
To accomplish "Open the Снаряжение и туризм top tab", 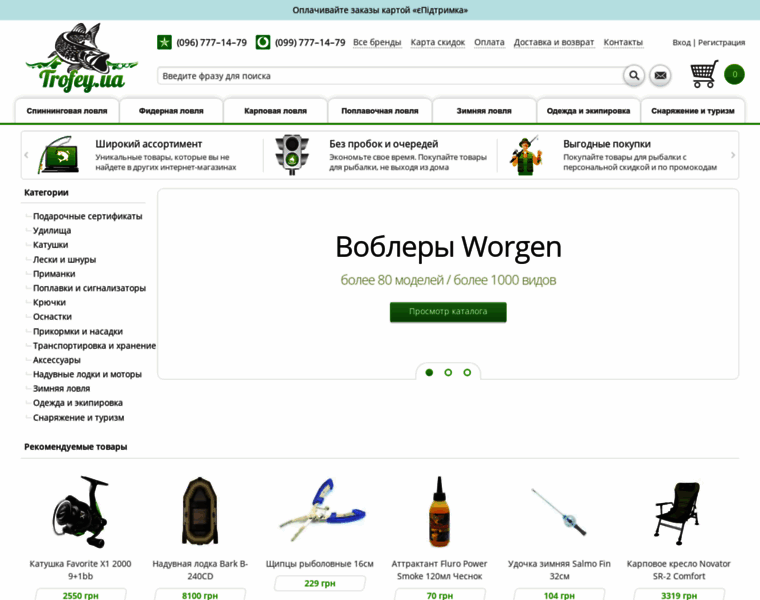I will pos(693,111).
